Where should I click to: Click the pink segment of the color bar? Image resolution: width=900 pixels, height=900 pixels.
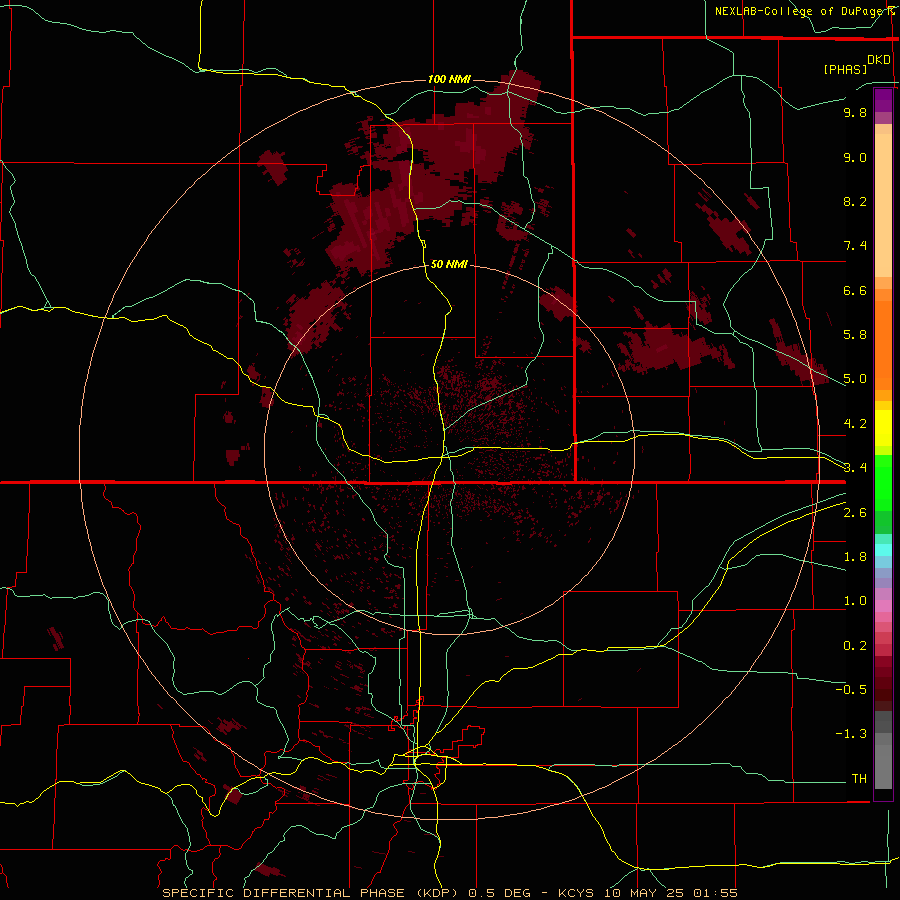coord(883,606)
